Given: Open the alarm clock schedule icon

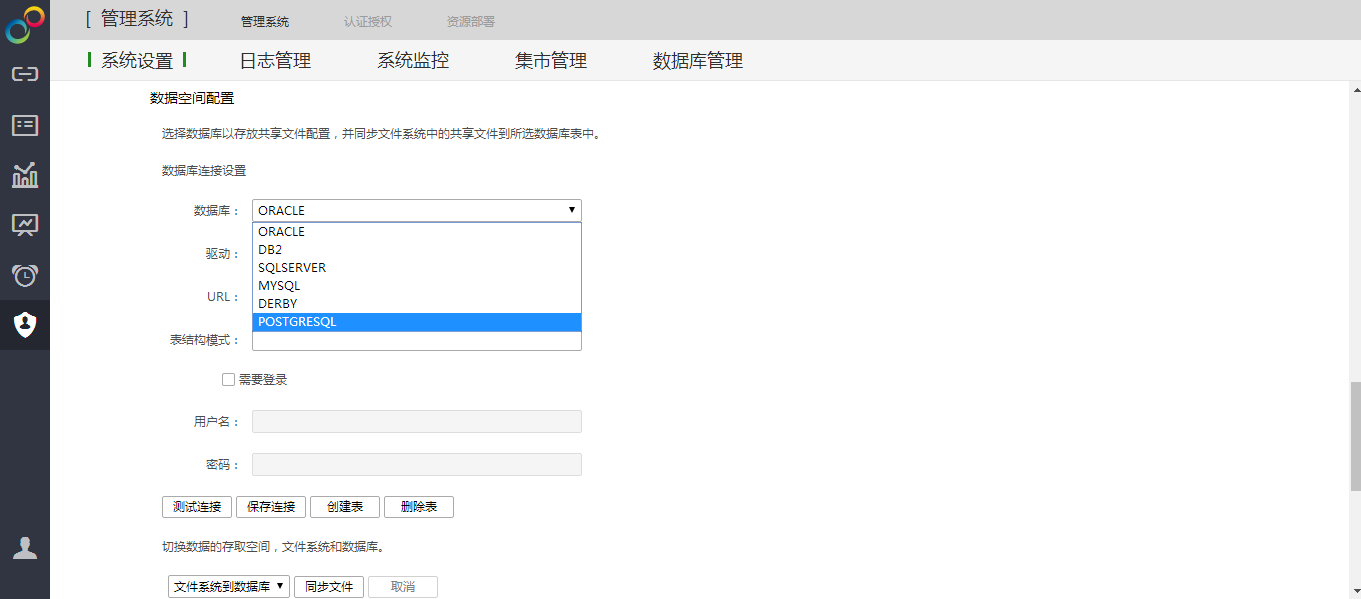Looking at the screenshot, I should [x=25, y=275].
